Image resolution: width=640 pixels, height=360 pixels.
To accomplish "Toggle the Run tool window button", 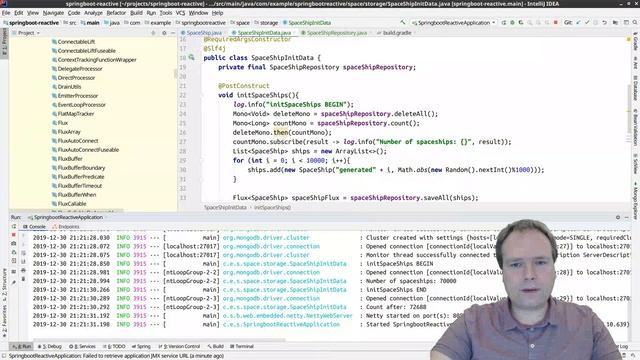I will point(22,347).
